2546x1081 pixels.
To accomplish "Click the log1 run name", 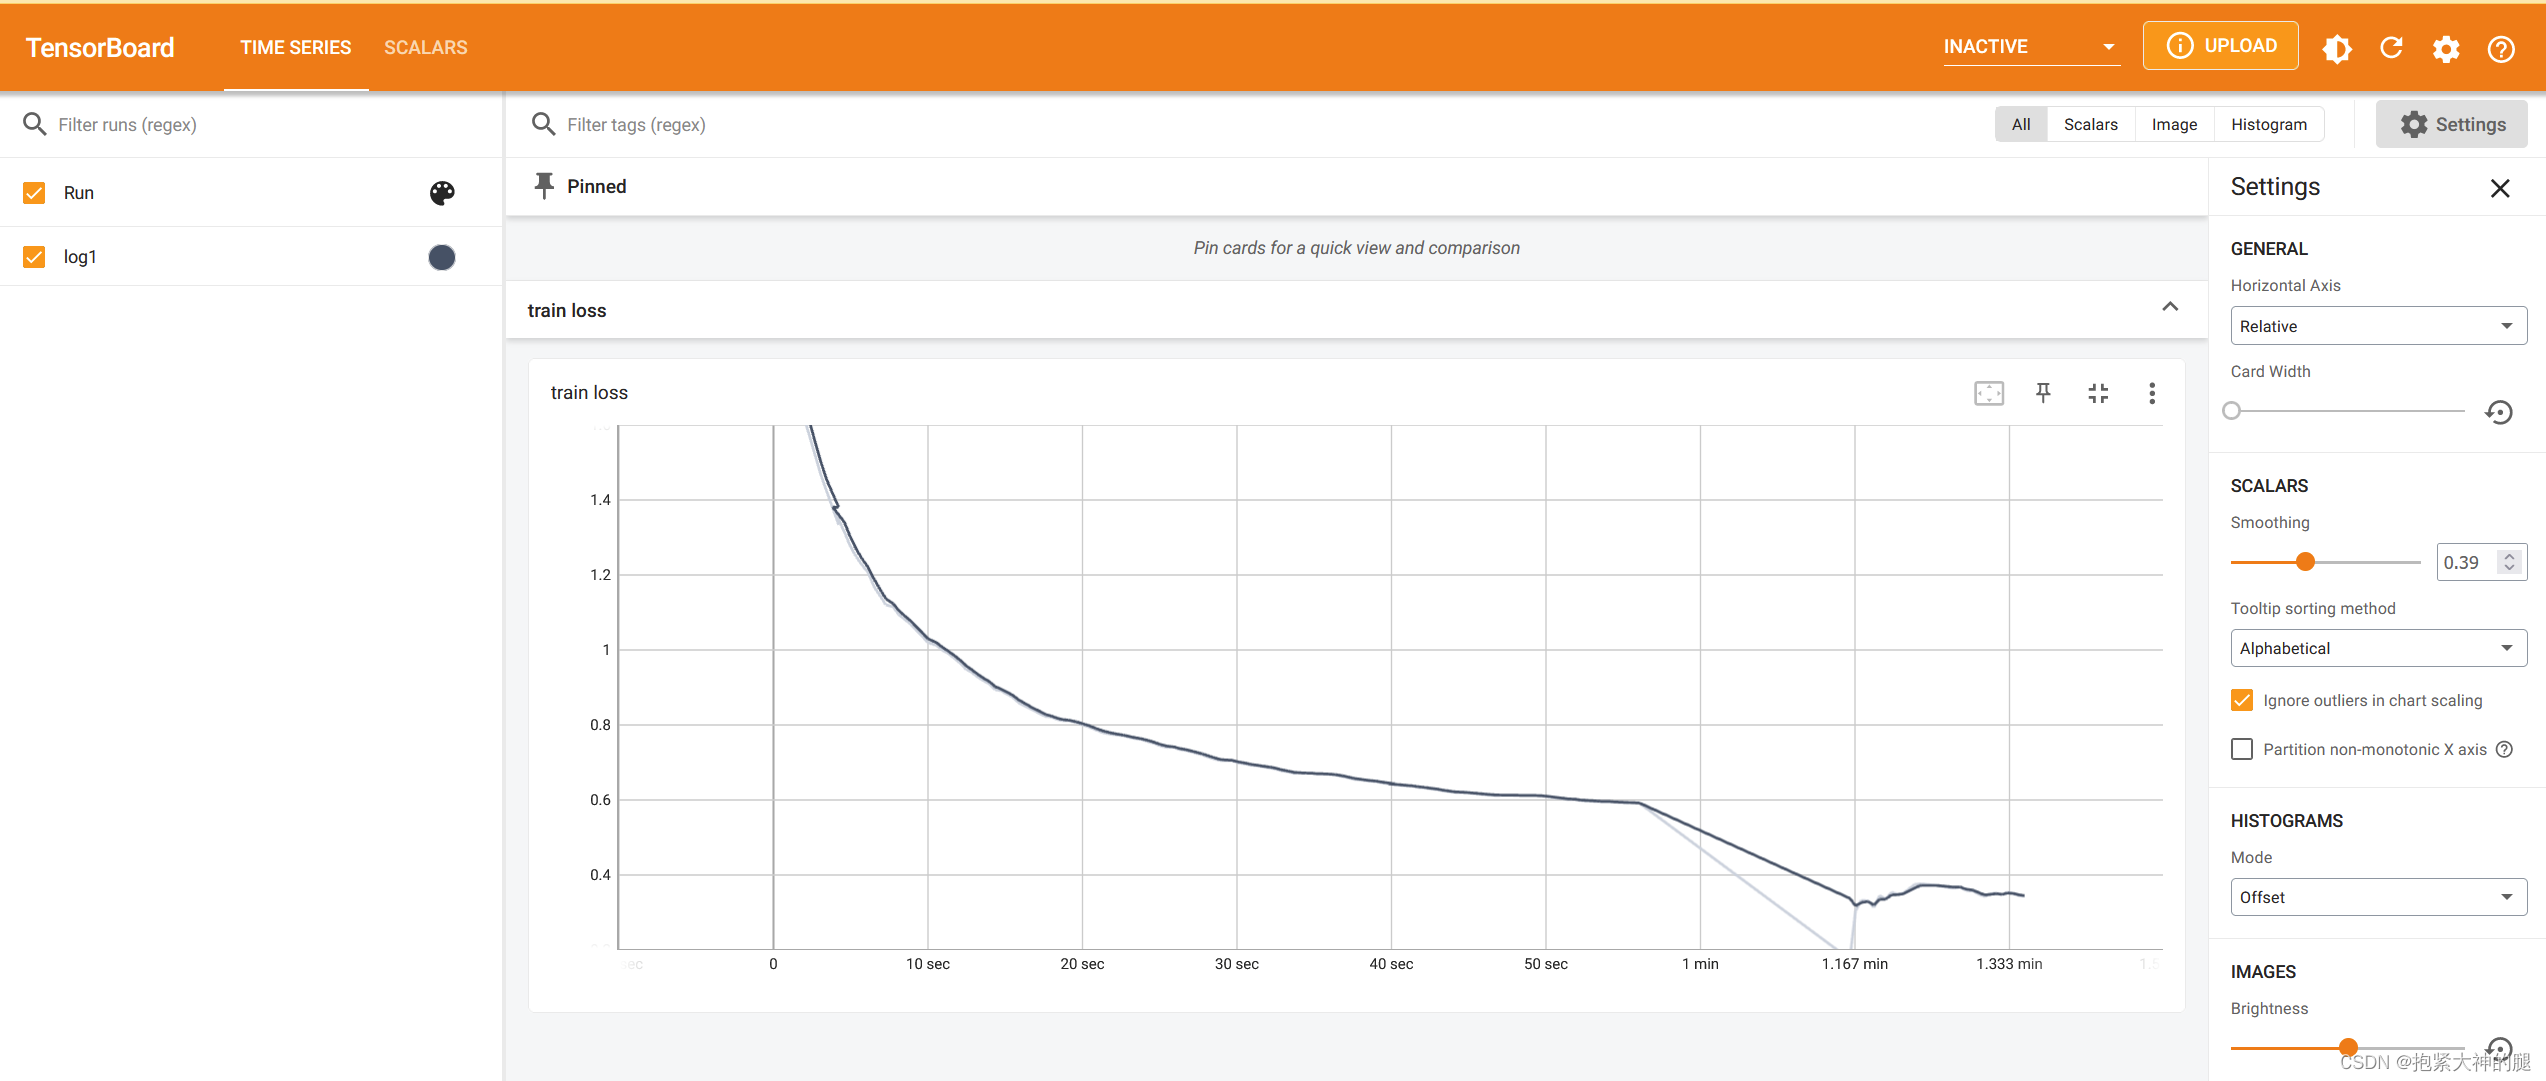I will pyautogui.click(x=80, y=257).
